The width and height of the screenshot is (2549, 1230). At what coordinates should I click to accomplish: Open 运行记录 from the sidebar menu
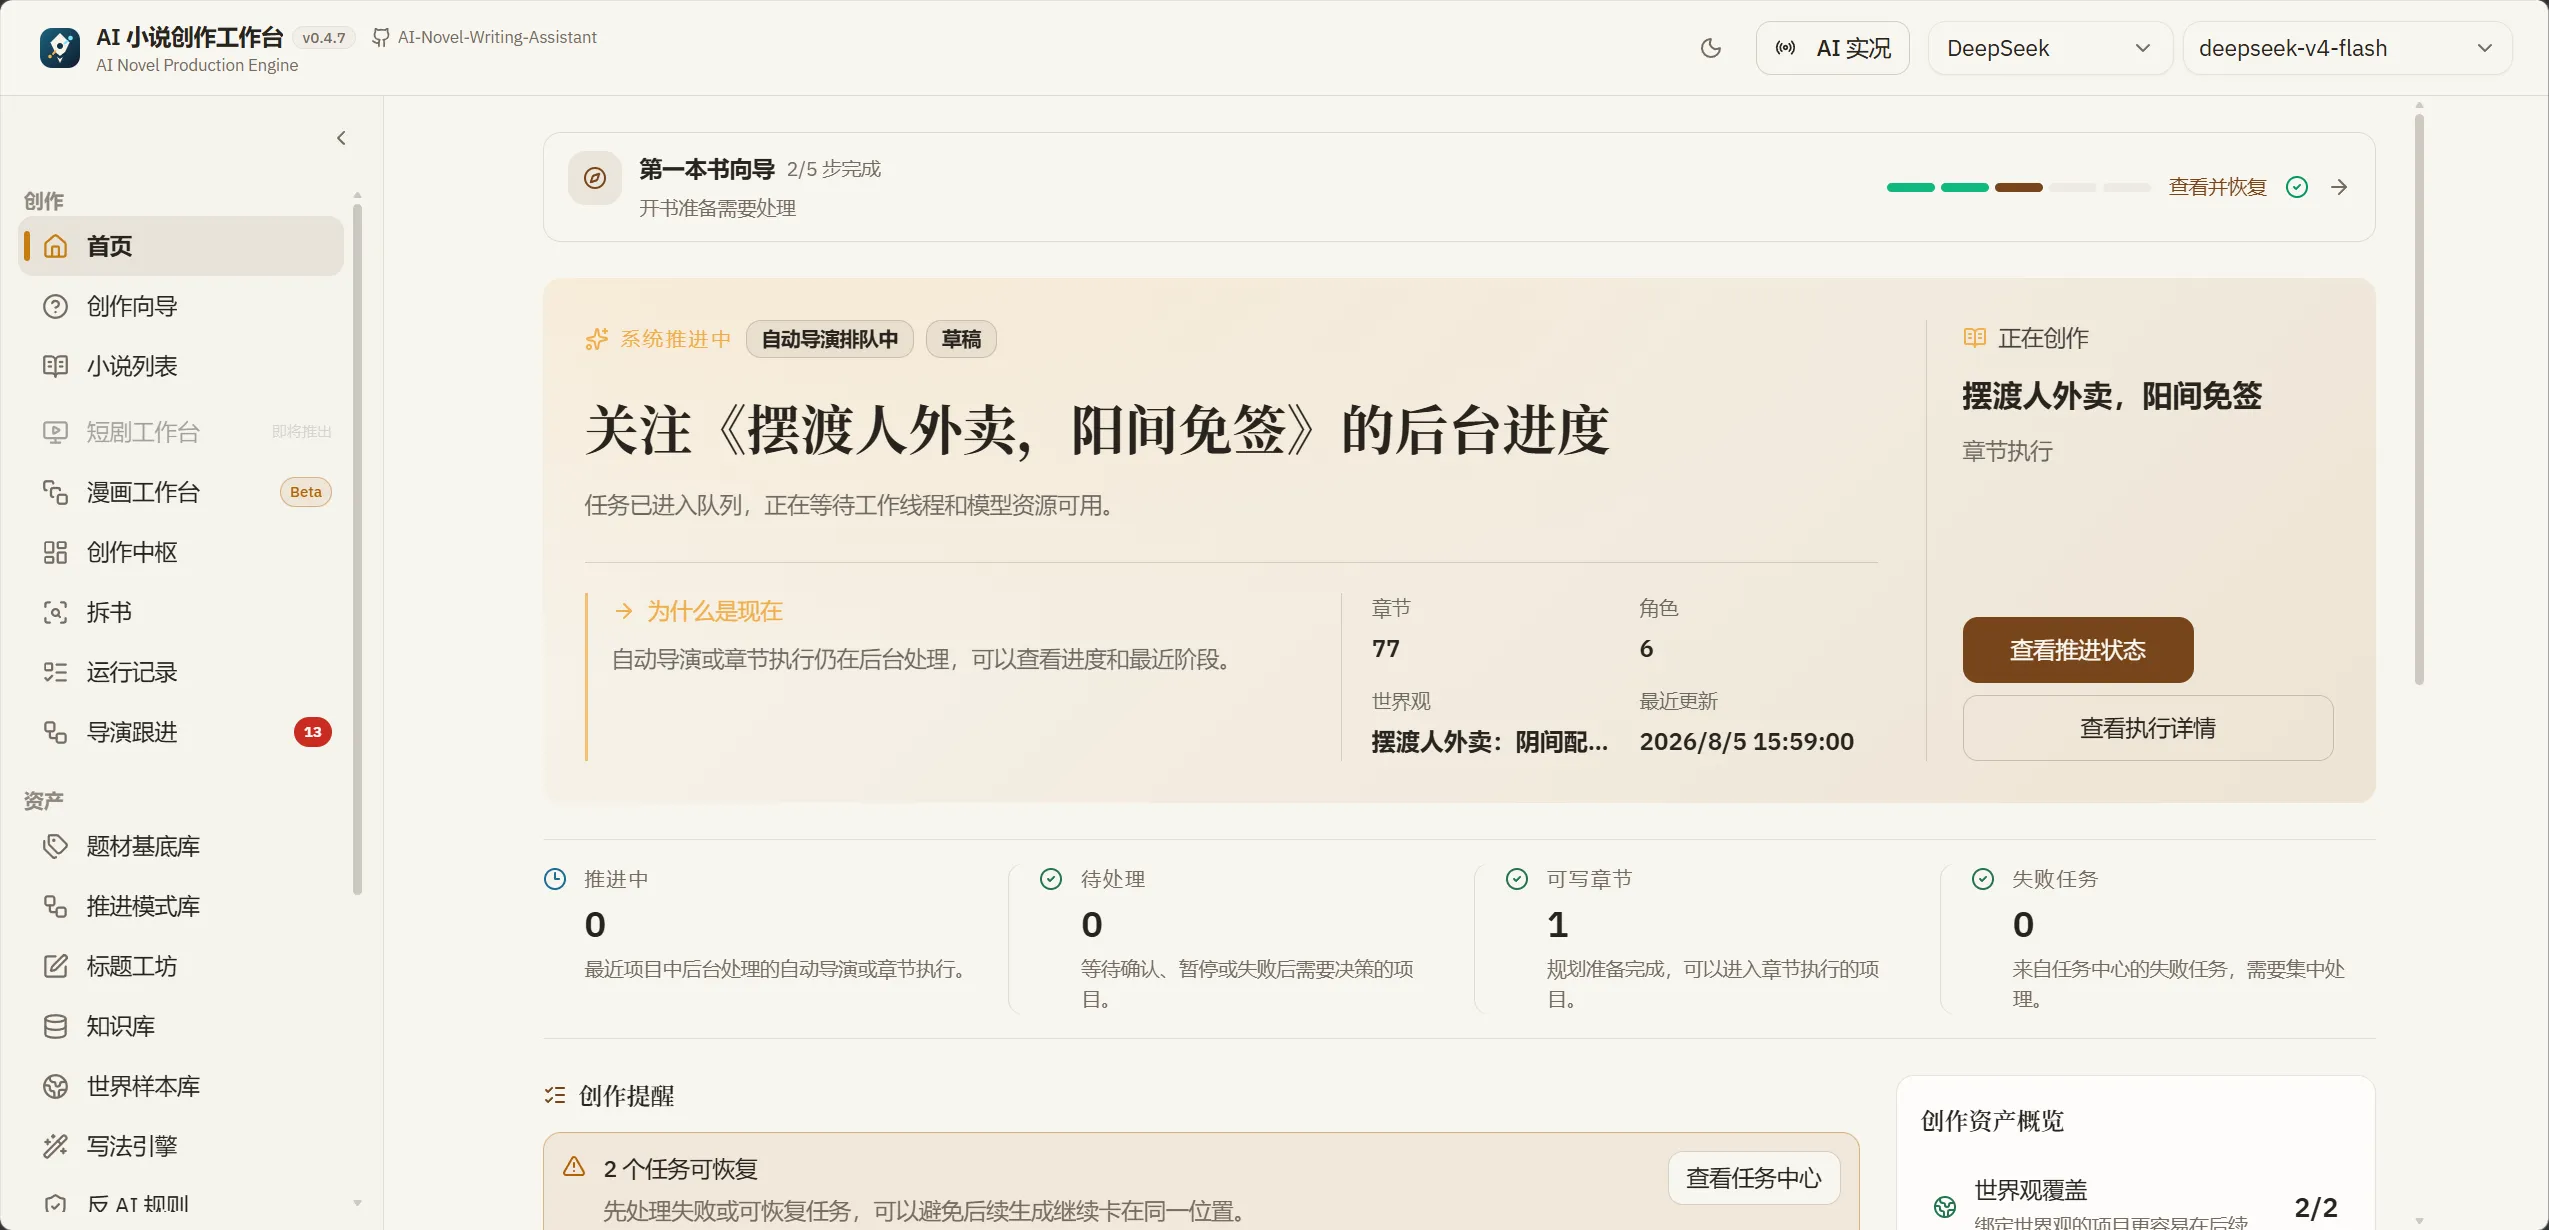[181, 672]
